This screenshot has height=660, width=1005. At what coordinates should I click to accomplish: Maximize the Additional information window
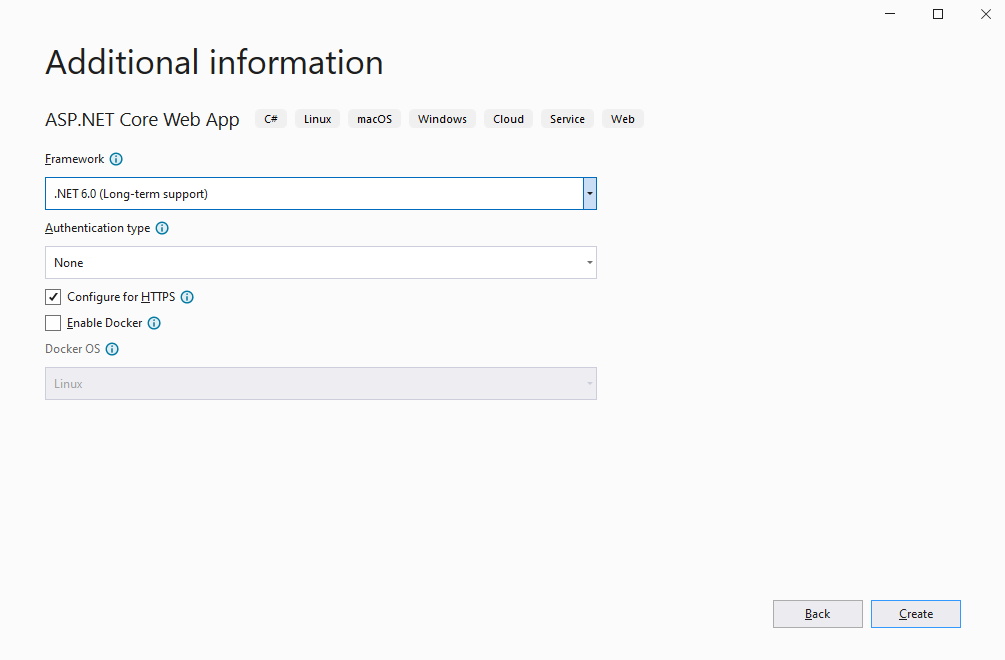pyautogui.click(x=938, y=14)
